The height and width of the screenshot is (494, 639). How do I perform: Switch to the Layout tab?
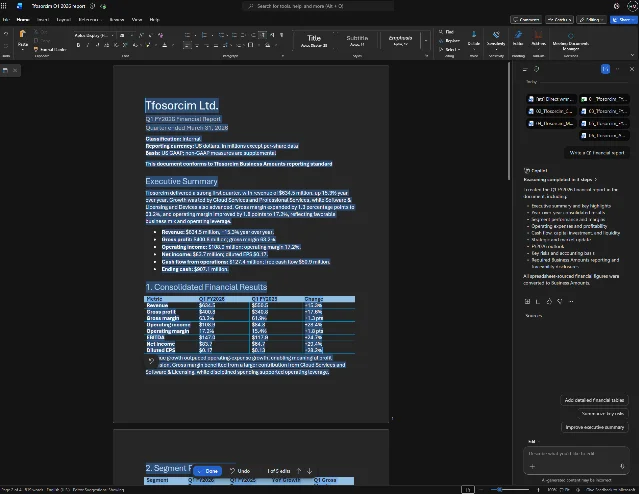tap(63, 20)
